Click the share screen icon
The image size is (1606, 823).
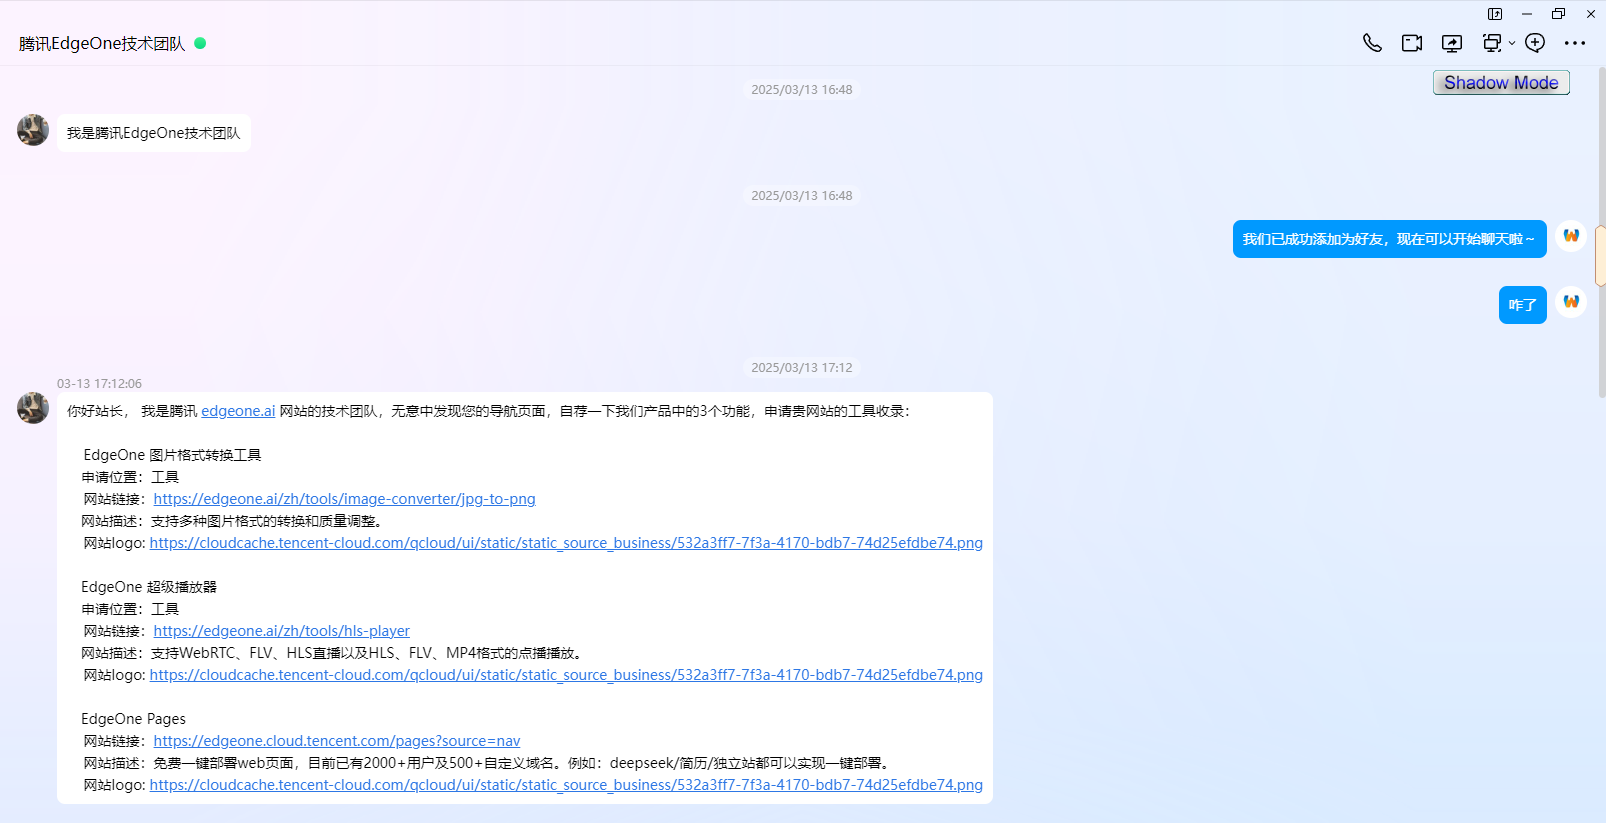(1452, 43)
